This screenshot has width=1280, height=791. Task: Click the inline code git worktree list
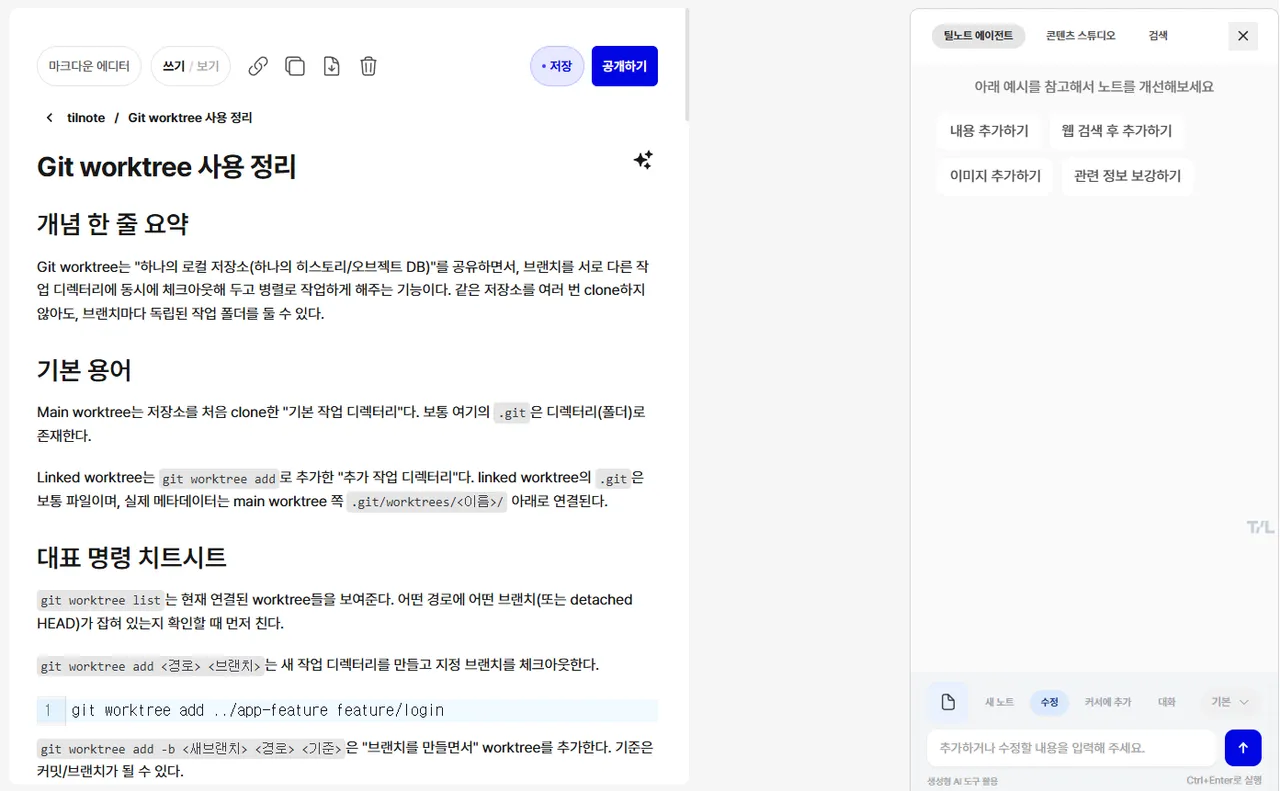coord(101,600)
